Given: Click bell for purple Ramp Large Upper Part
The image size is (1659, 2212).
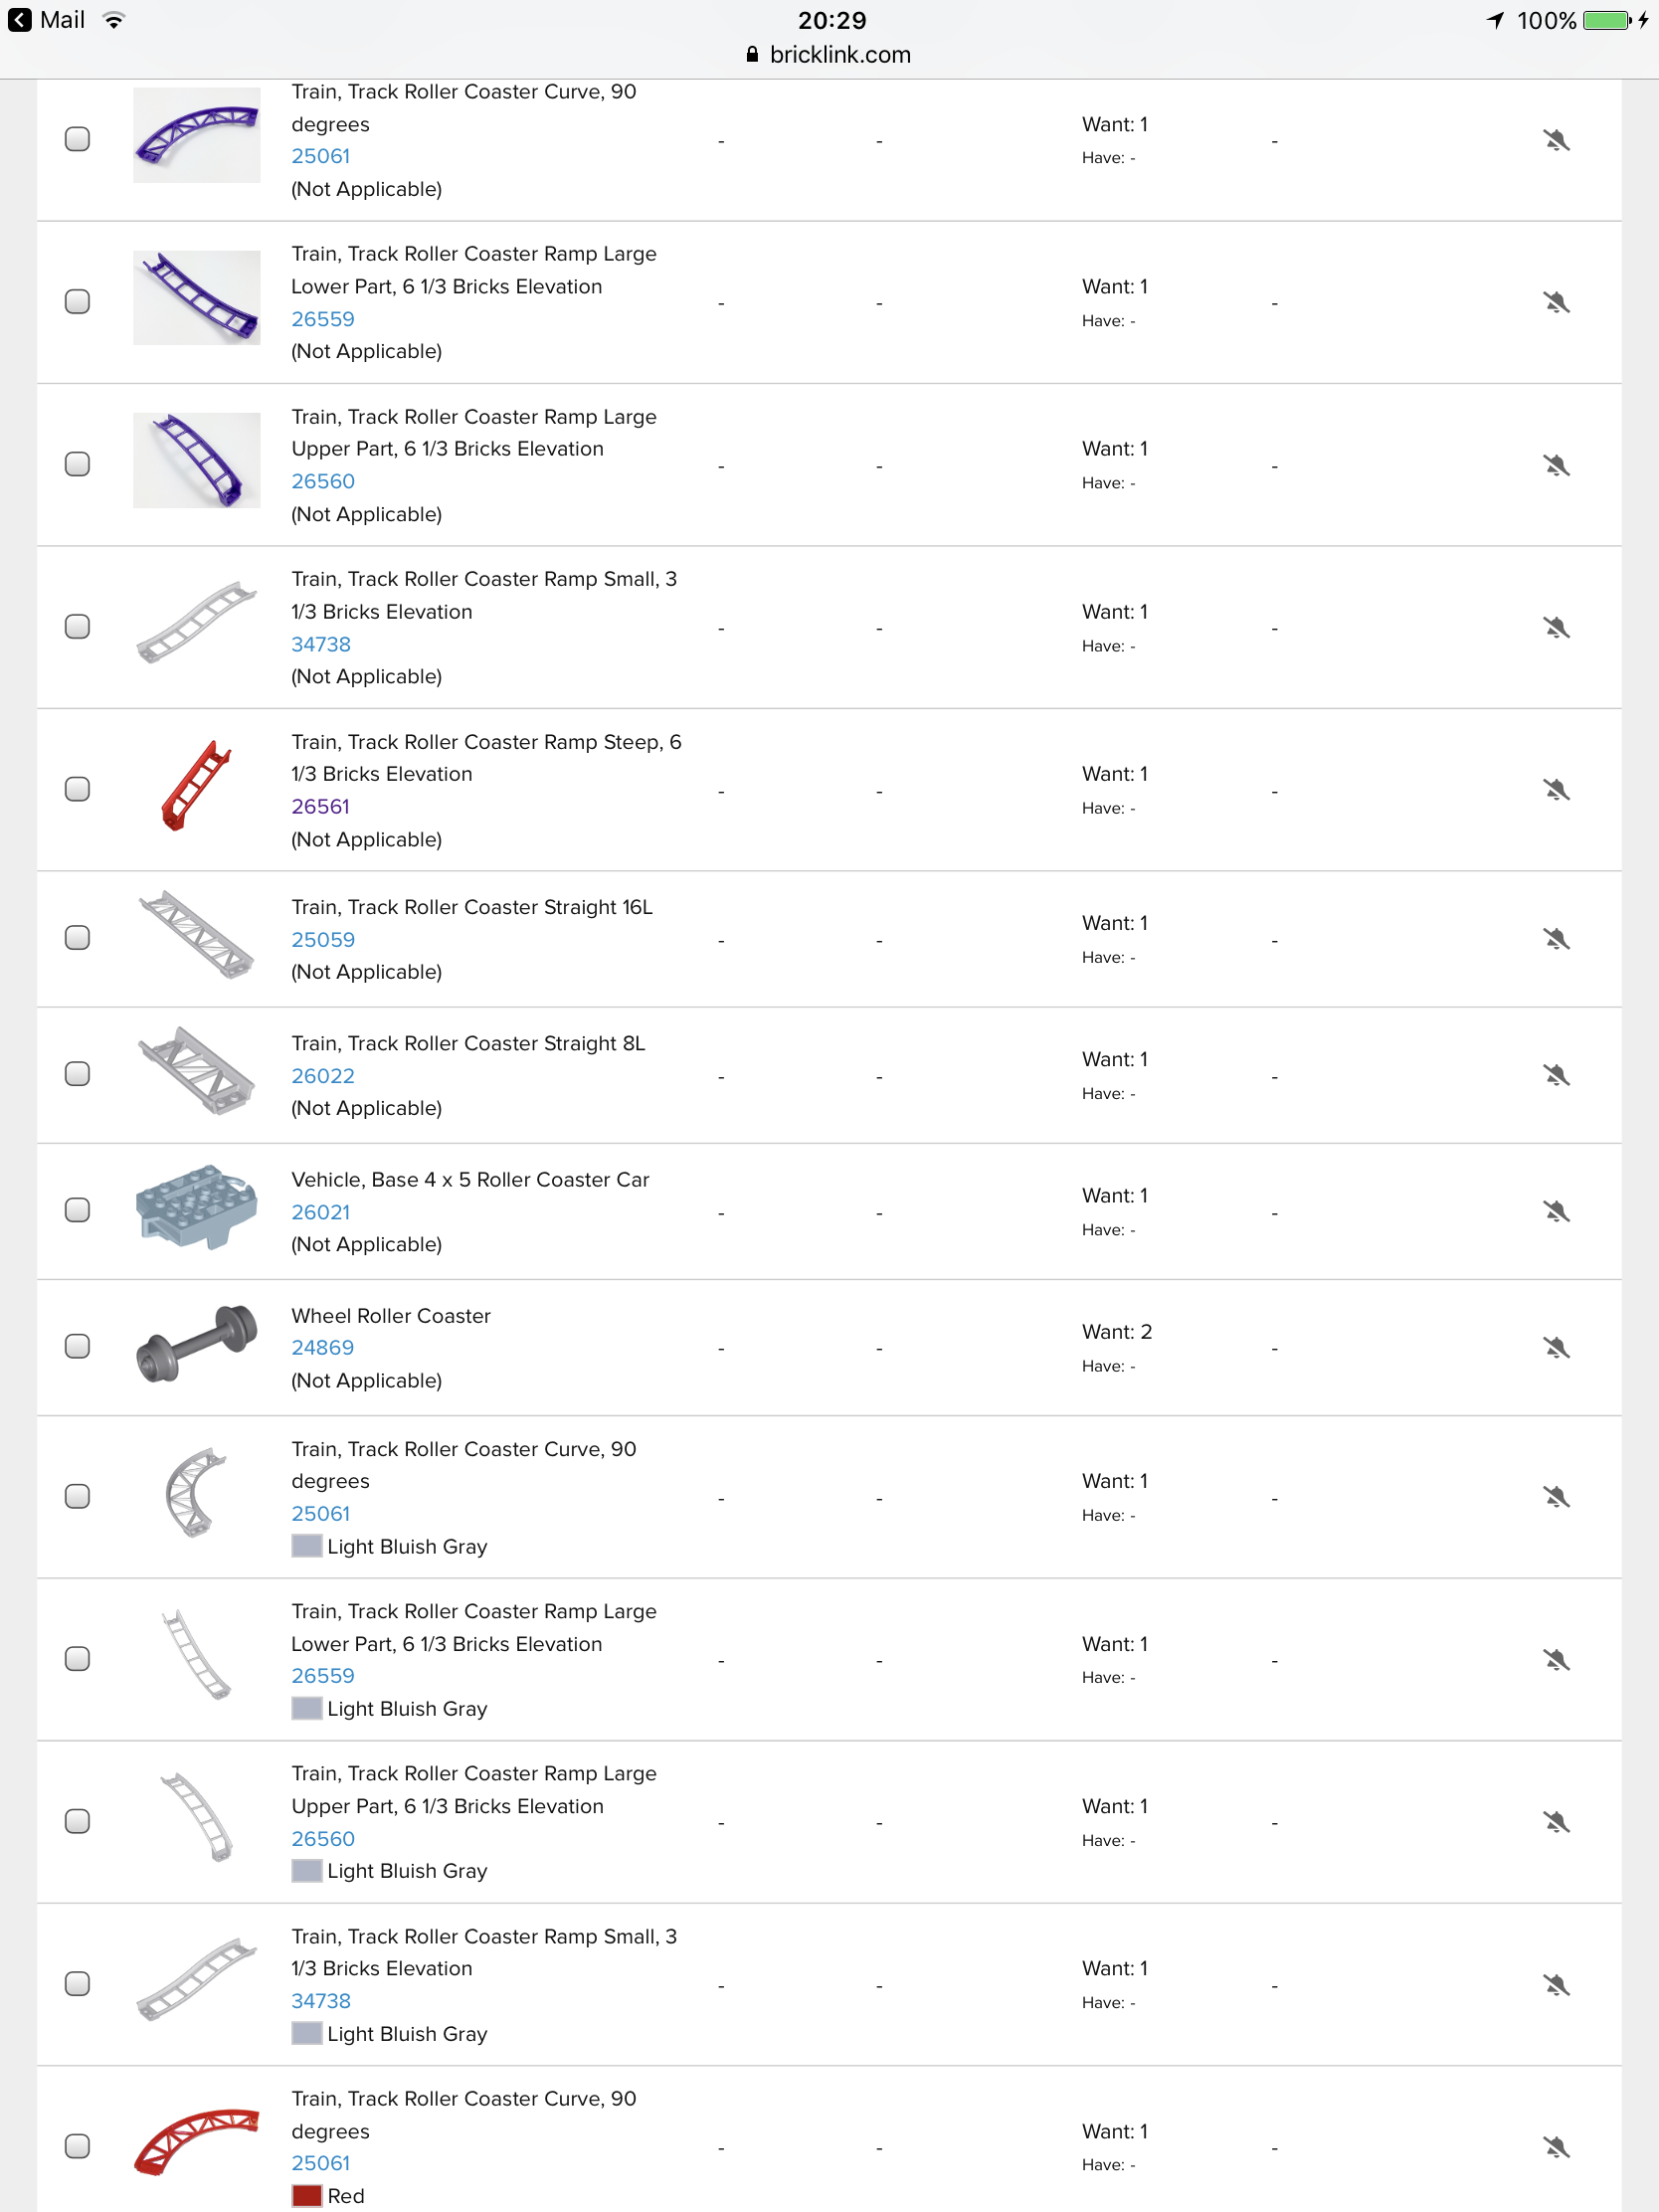Looking at the screenshot, I should 1555,465.
